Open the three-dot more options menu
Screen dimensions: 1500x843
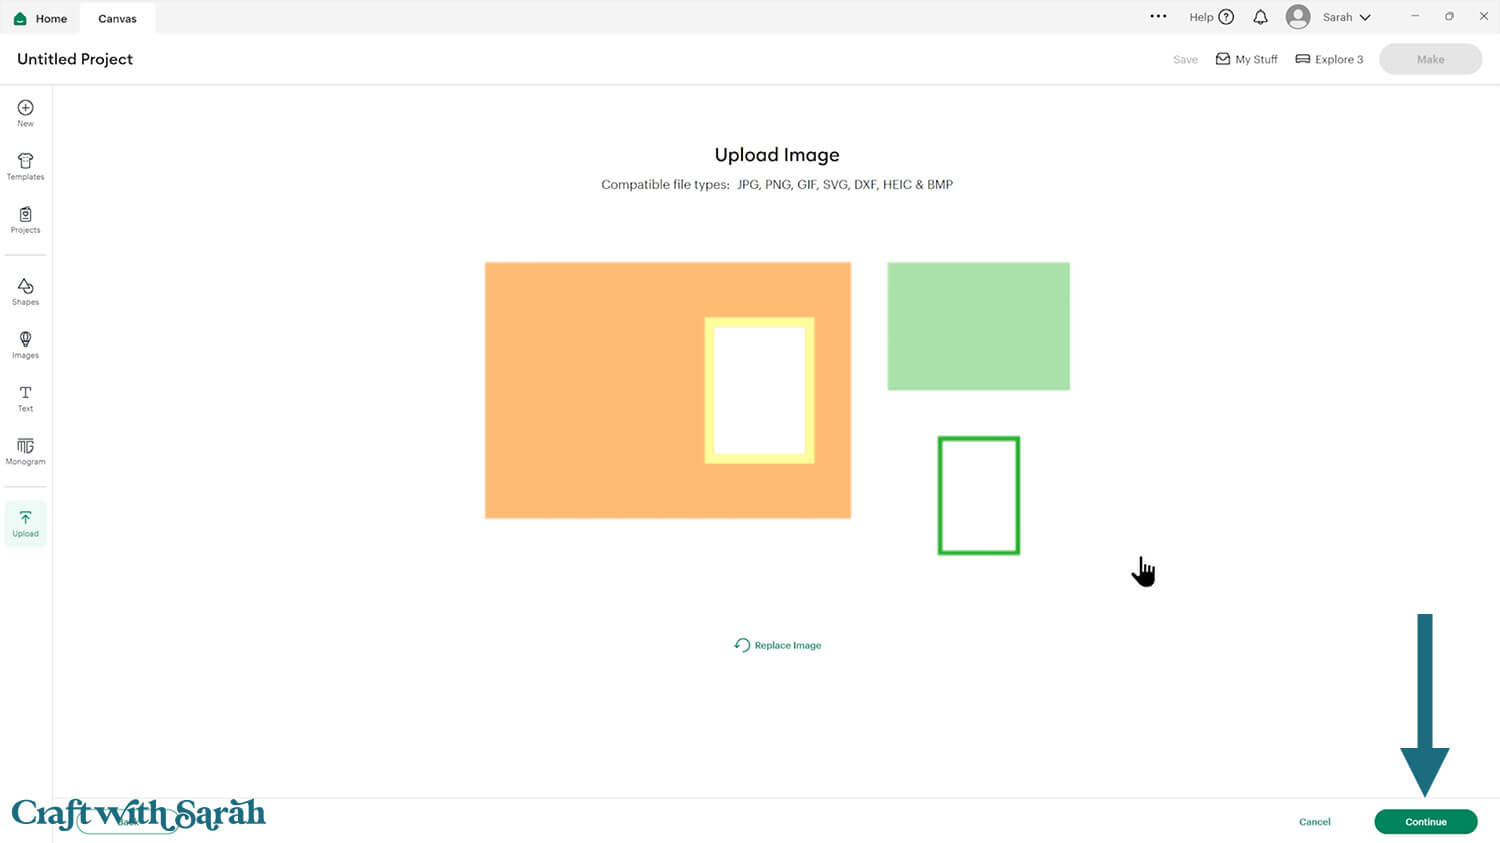click(x=1158, y=17)
